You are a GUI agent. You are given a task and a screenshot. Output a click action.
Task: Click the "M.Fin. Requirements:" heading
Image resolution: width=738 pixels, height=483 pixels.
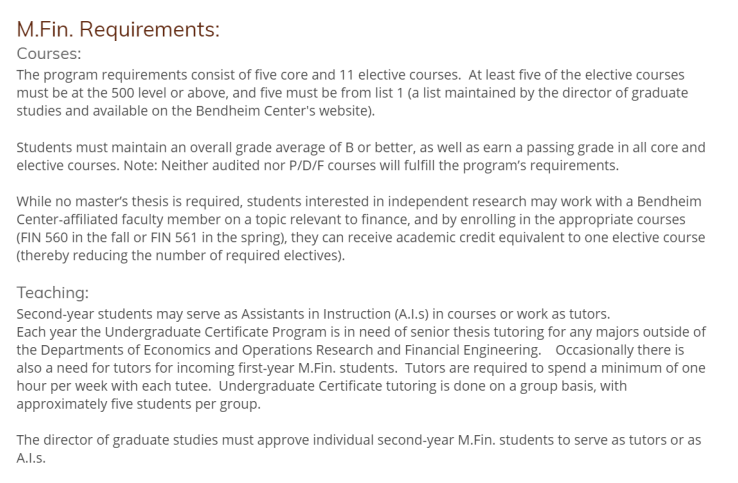118,29
